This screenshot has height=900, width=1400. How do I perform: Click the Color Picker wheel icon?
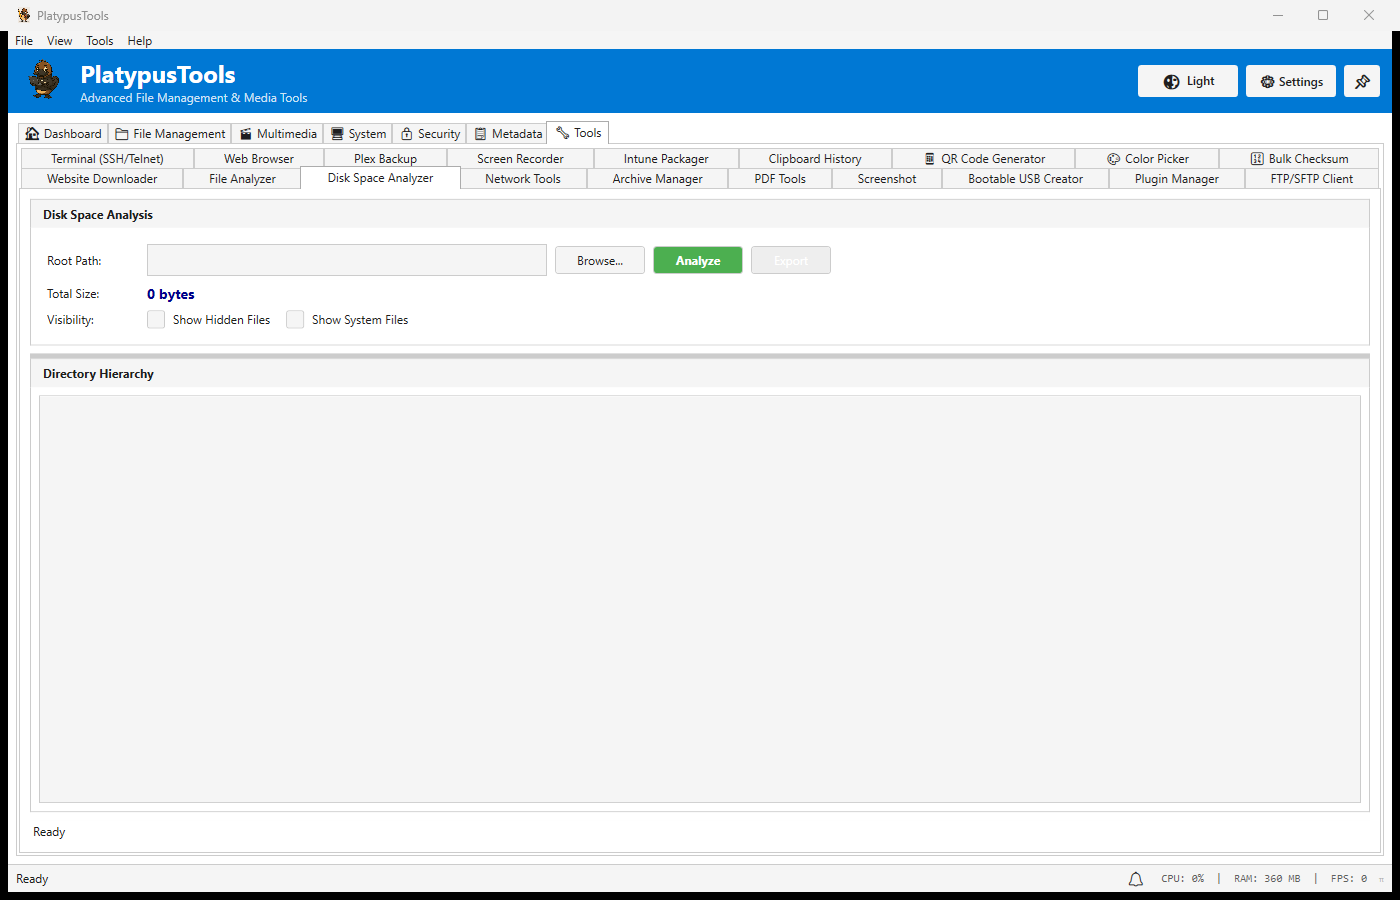pyautogui.click(x=1113, y=158)
